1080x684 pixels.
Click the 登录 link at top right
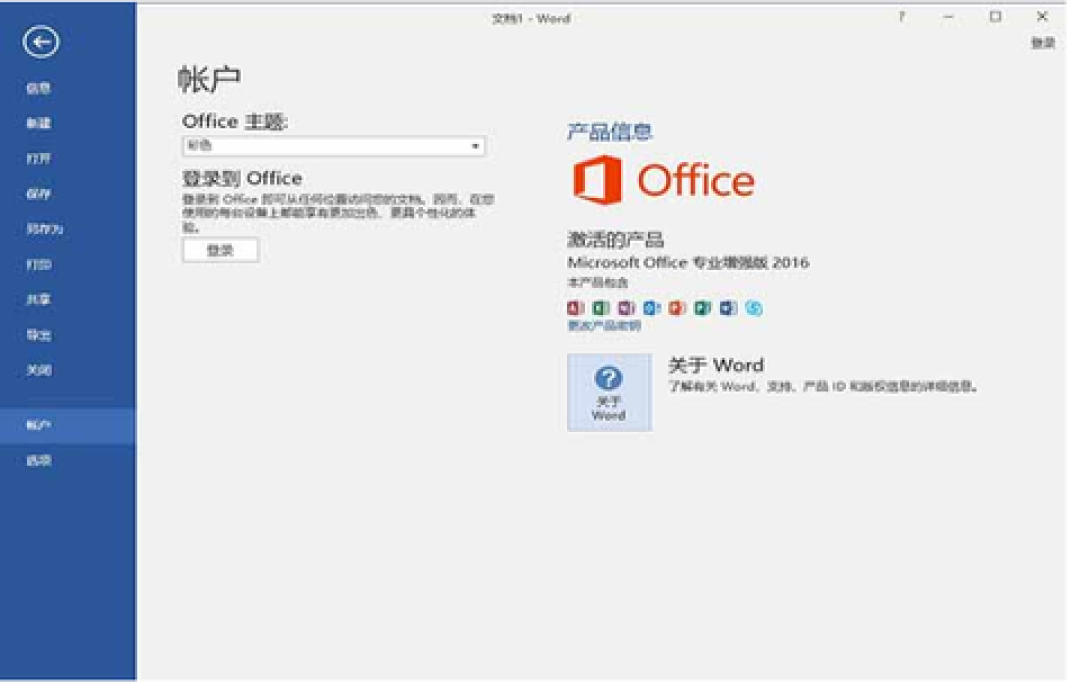[1043, 43]
